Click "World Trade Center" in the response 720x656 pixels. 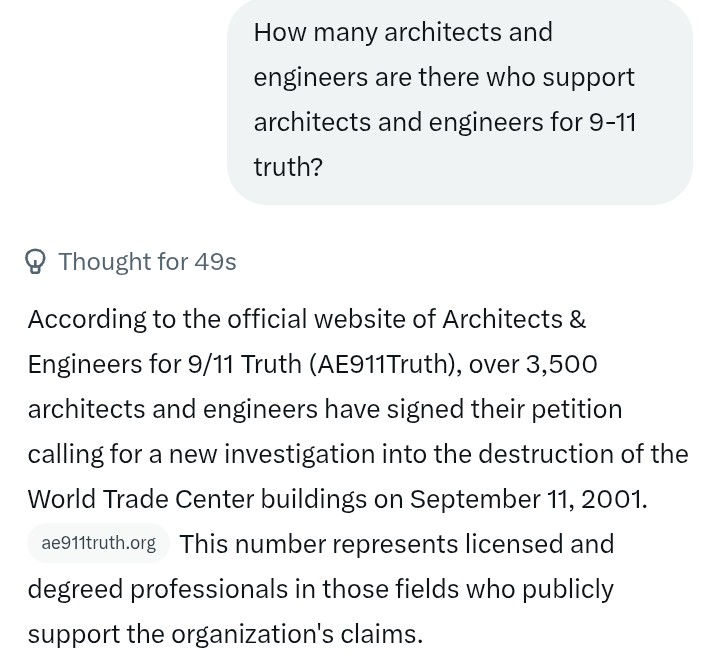point(141,499)
